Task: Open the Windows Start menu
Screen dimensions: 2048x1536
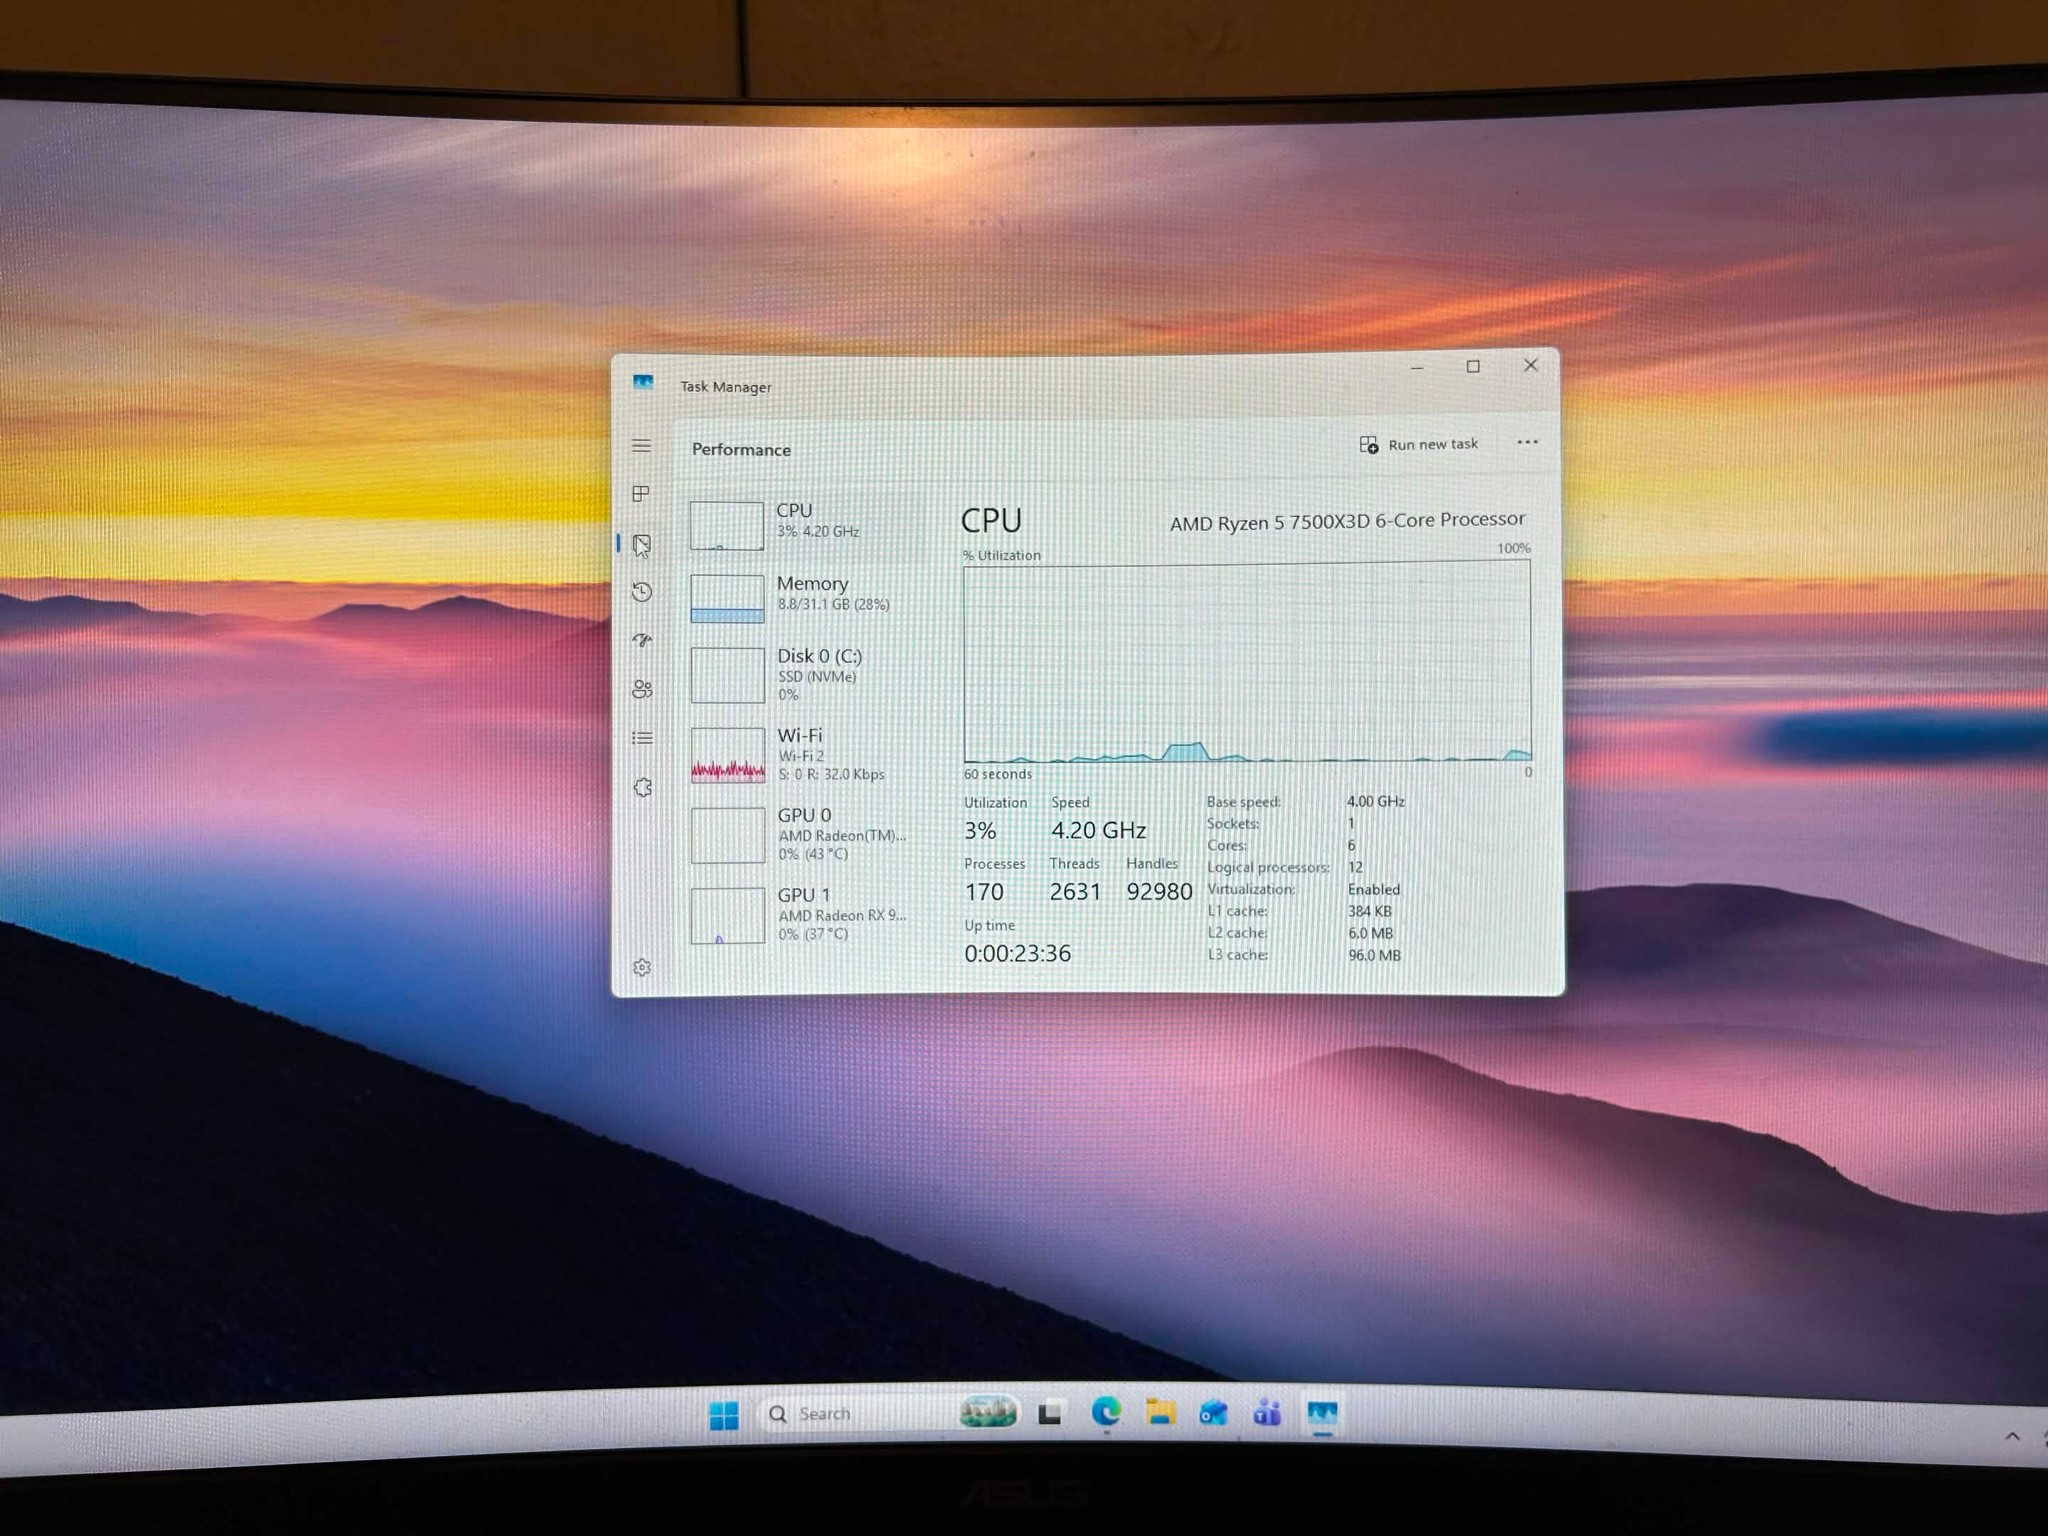Action: coord(723,1414)
